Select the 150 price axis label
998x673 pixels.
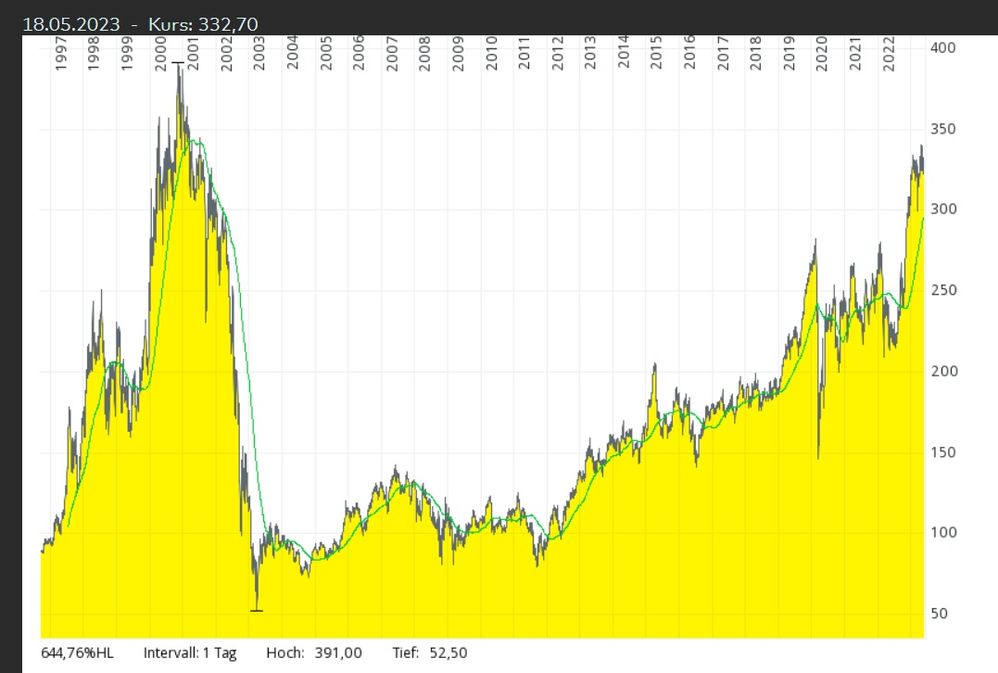[x=943, y=452]
